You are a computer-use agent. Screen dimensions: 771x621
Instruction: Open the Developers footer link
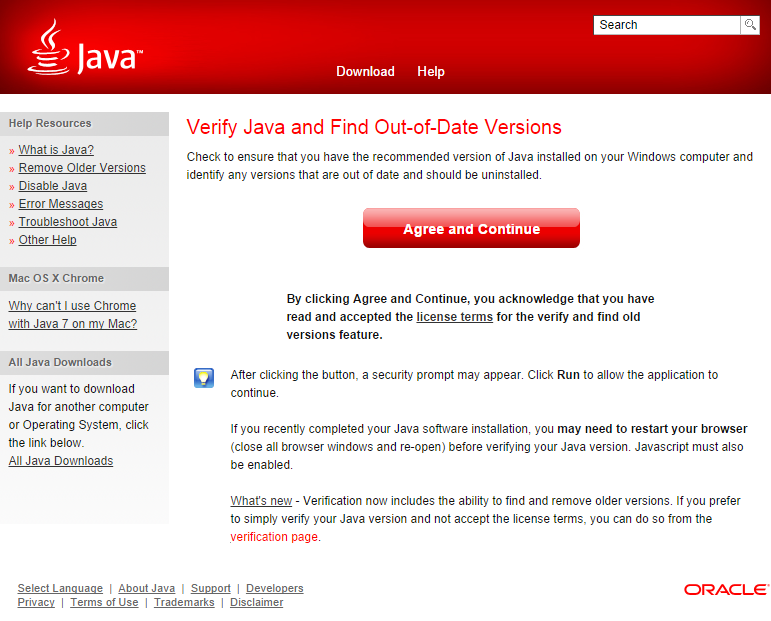click(x=274, y=588)
